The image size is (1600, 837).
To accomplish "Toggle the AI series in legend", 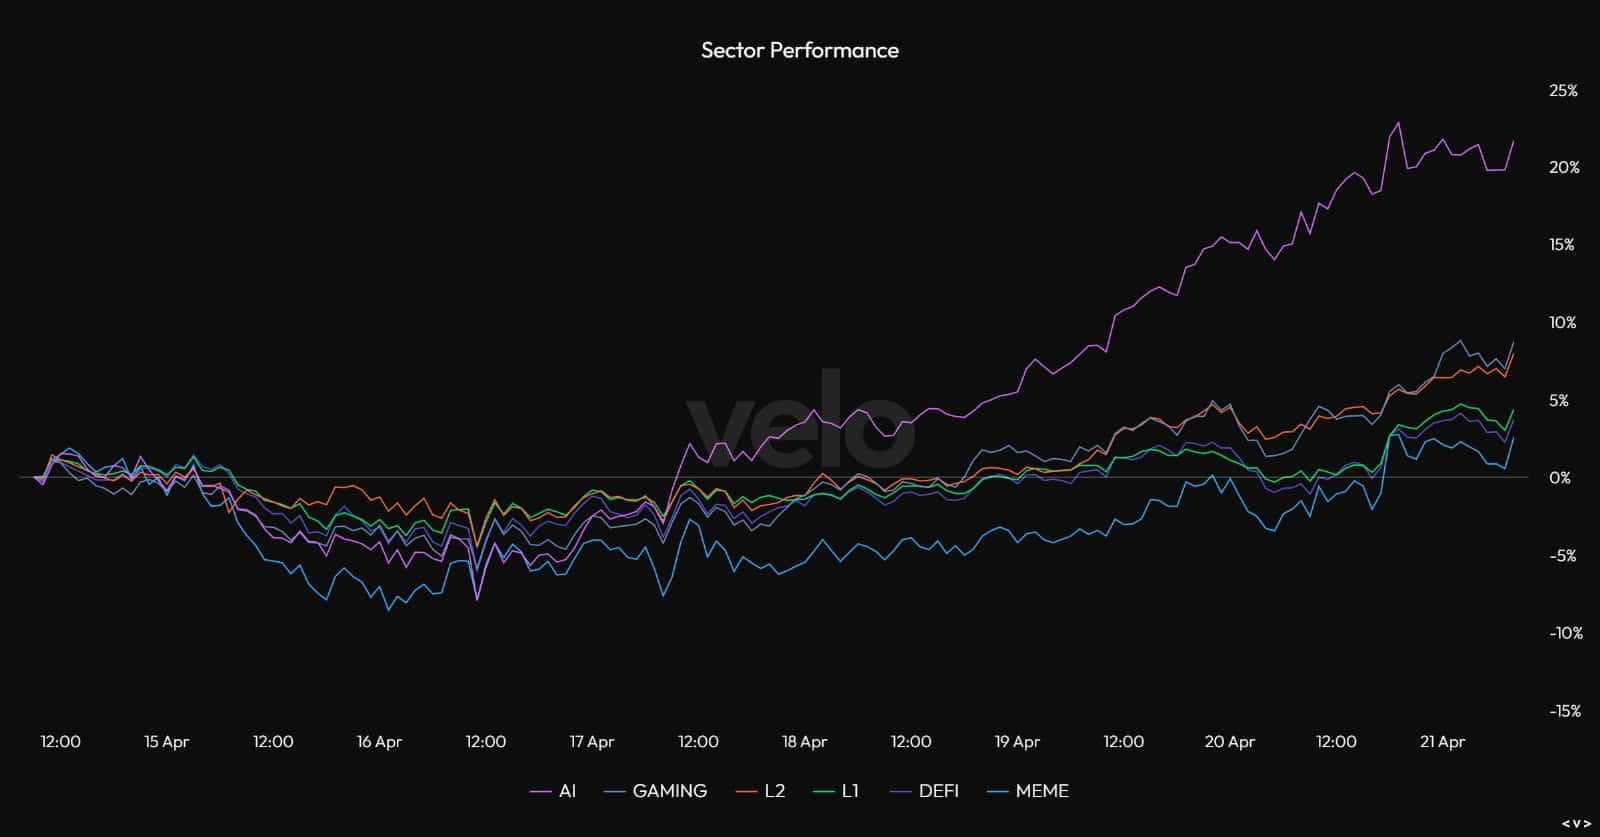I will coord(553,791).
